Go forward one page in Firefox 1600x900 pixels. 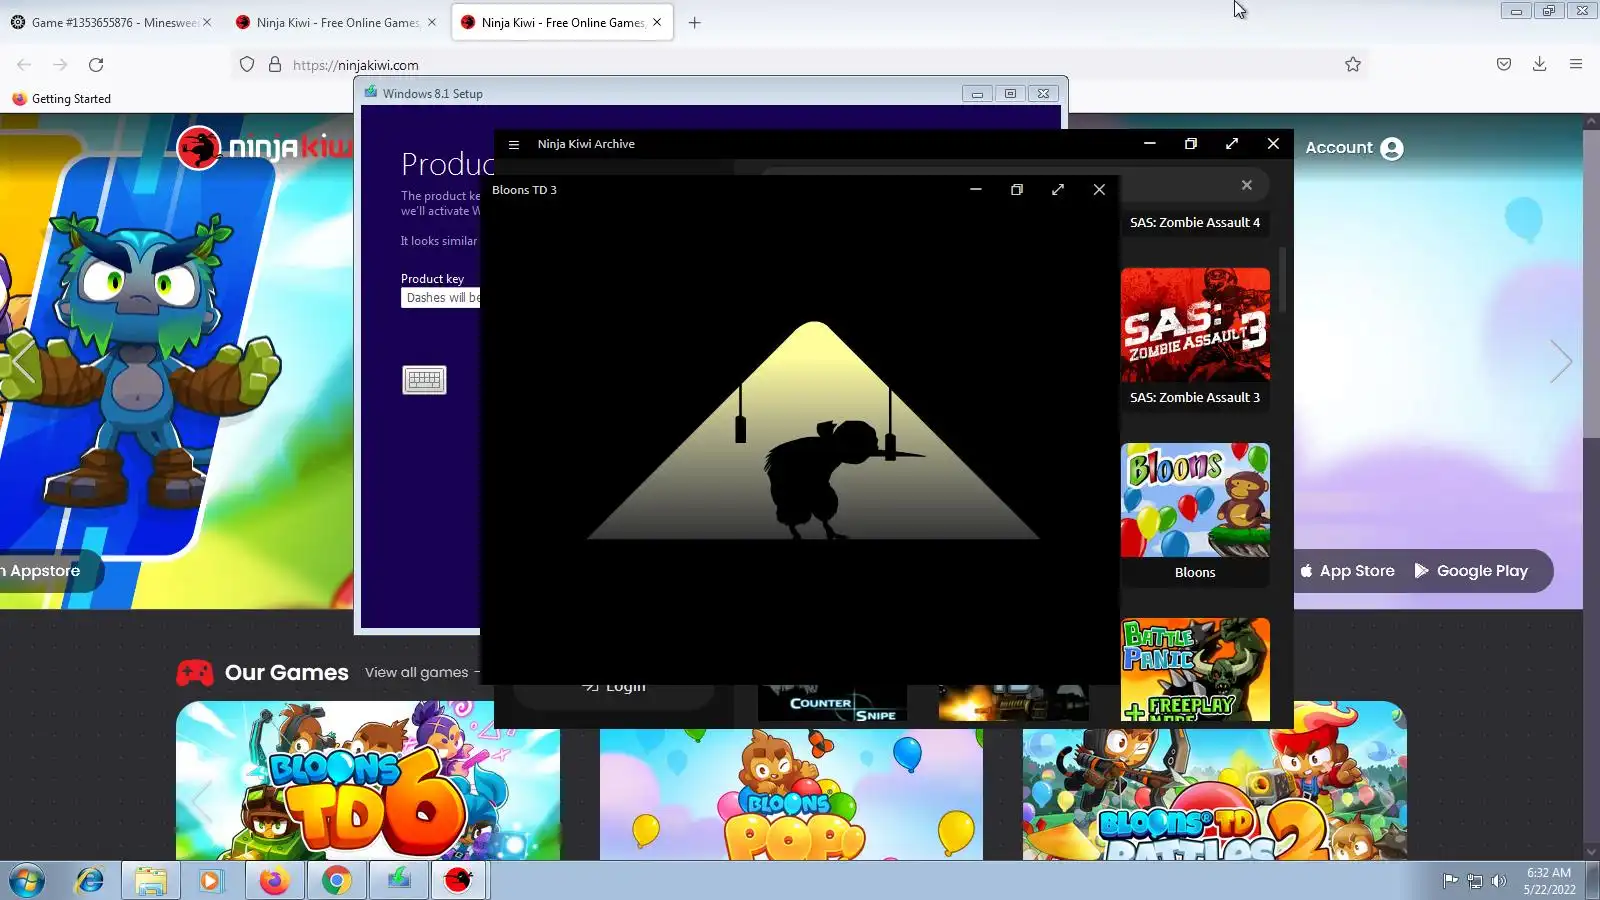60,65
